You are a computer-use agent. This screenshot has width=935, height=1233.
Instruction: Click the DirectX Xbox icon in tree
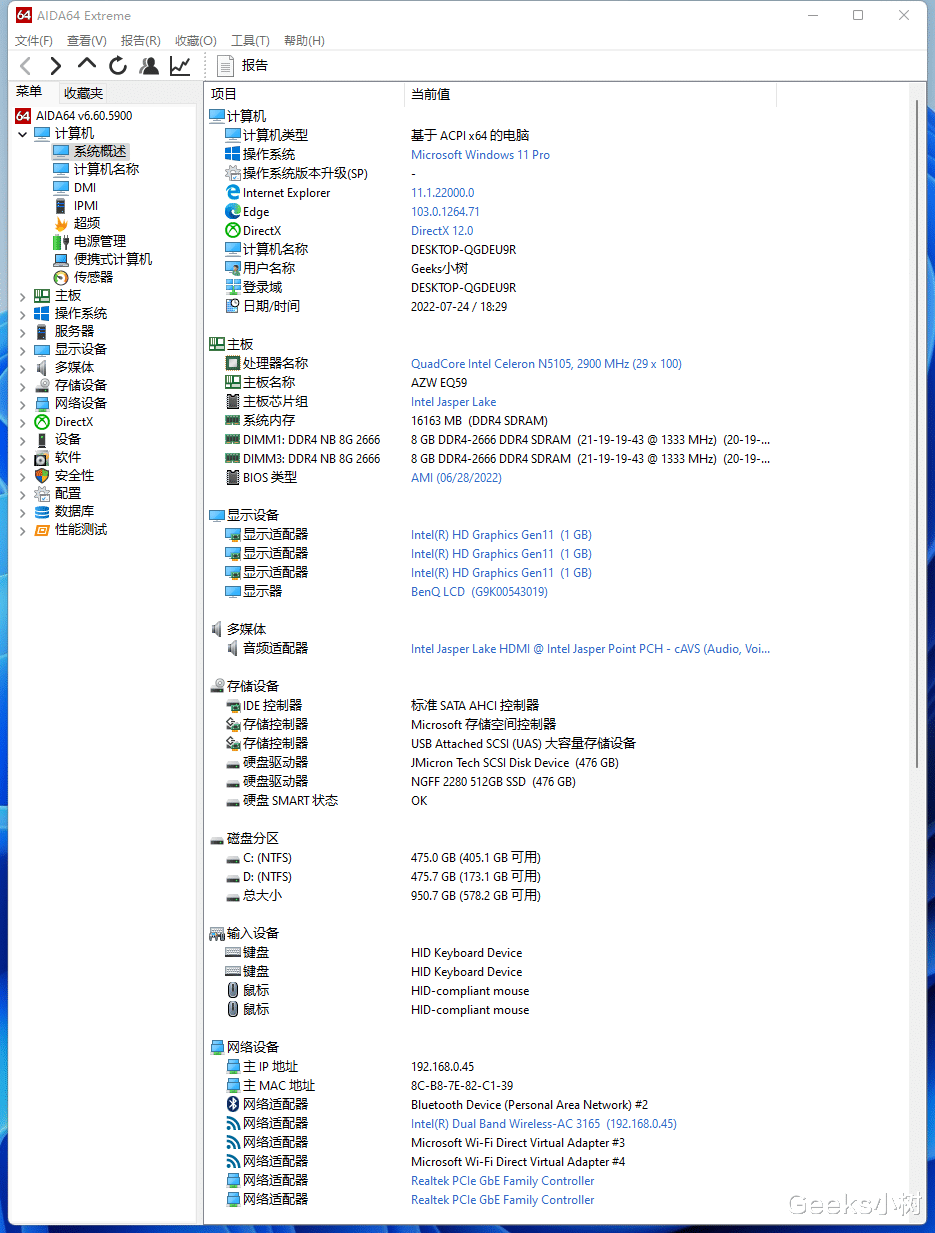42,422
